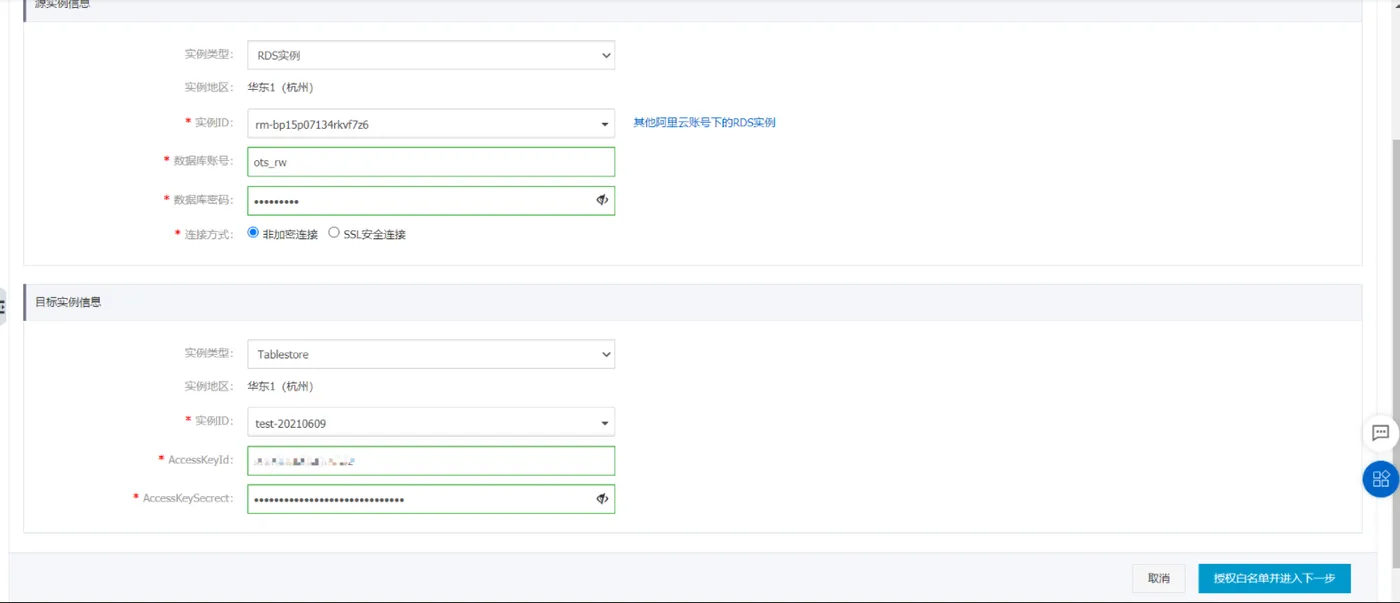Image resolution: width=1400 pixels, height=603 pixels.
Task: Show the database password via eye icon
Action: tap(602, 200)
